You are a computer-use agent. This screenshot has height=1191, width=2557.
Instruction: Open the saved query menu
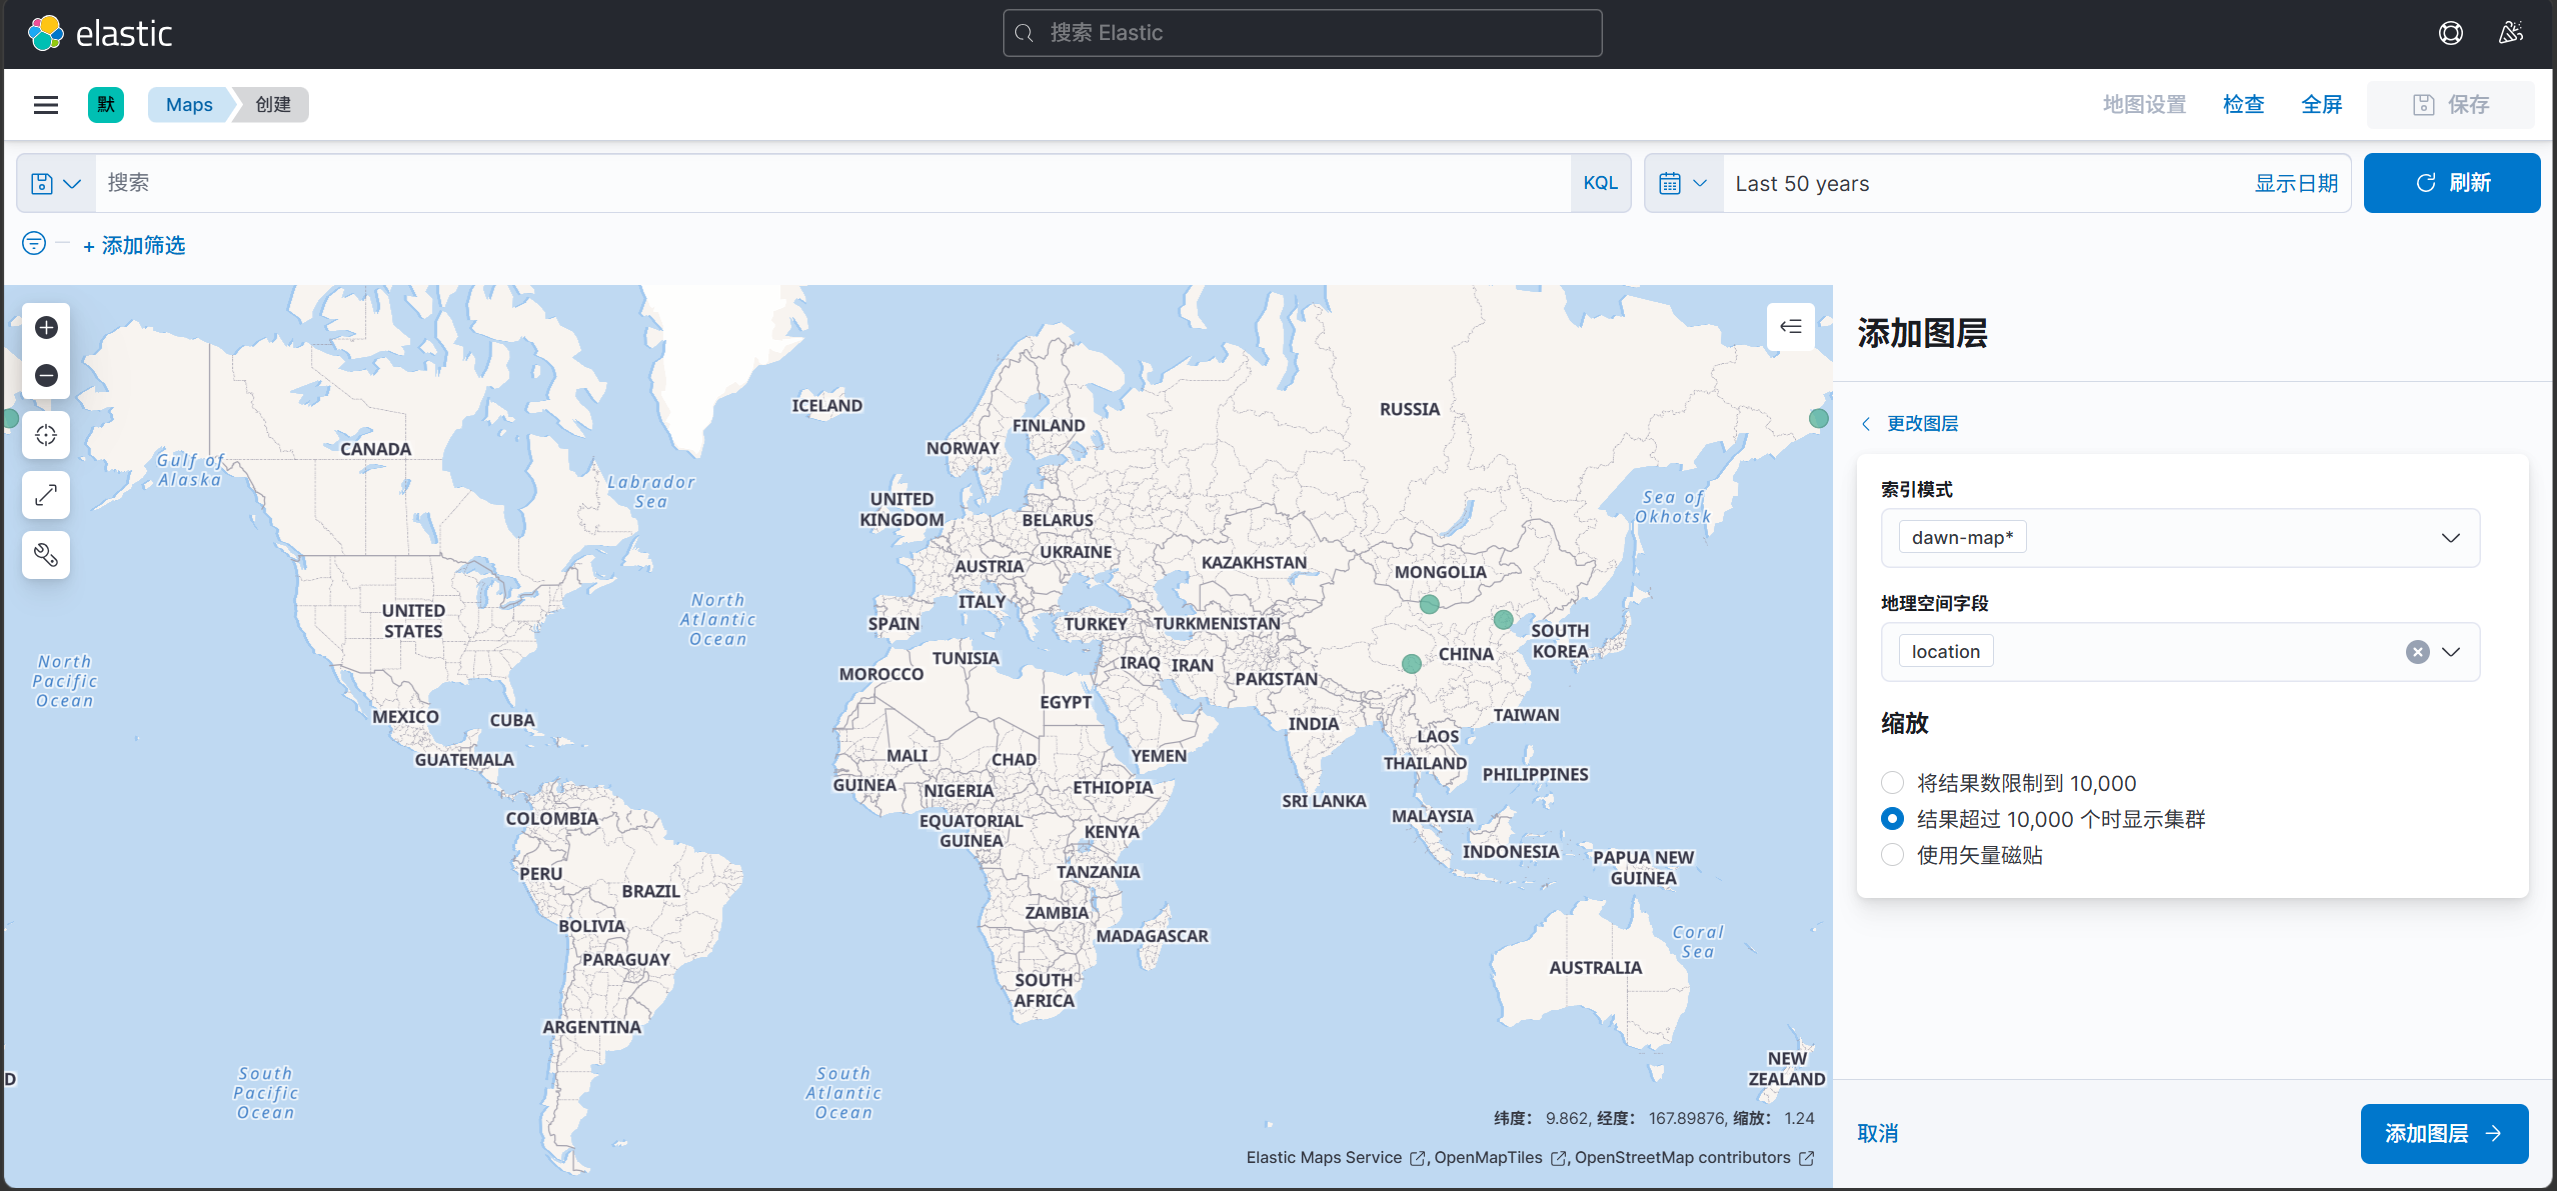pos(56,183)
